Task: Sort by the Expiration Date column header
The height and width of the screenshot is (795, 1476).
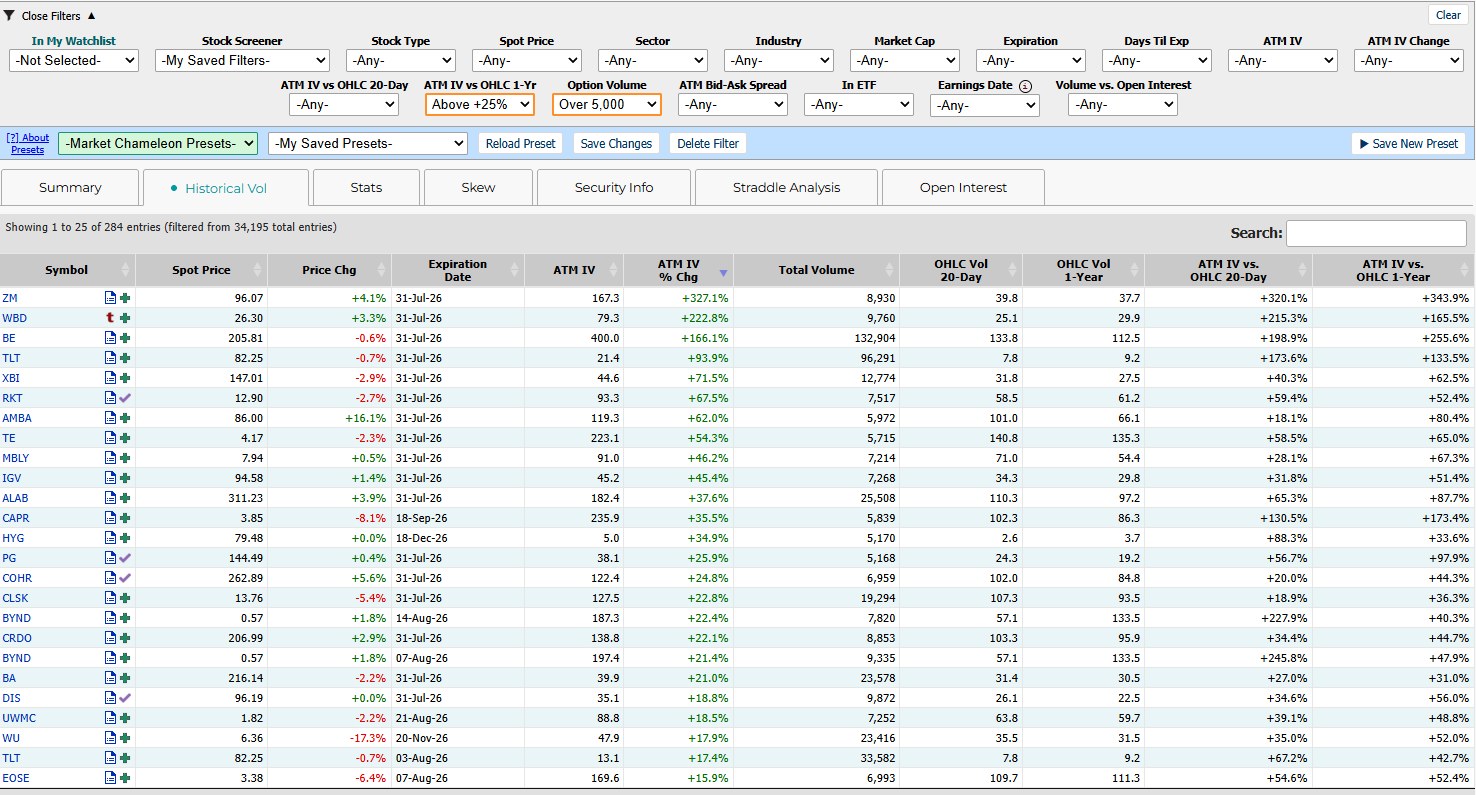Action: 457,270
